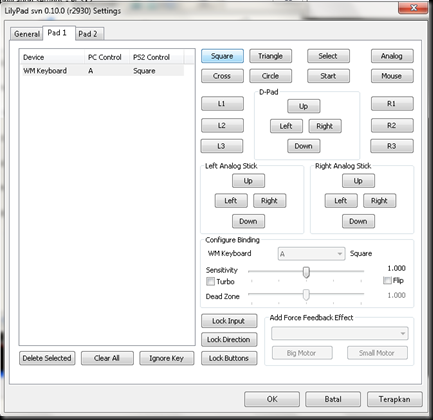
Task: Switch to the General tab
Action: coord(27,34)
